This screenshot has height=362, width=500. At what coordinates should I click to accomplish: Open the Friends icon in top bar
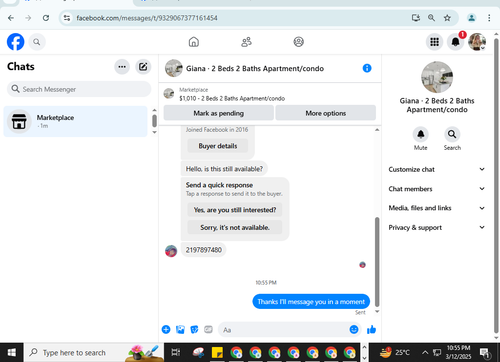coord(246,42)
